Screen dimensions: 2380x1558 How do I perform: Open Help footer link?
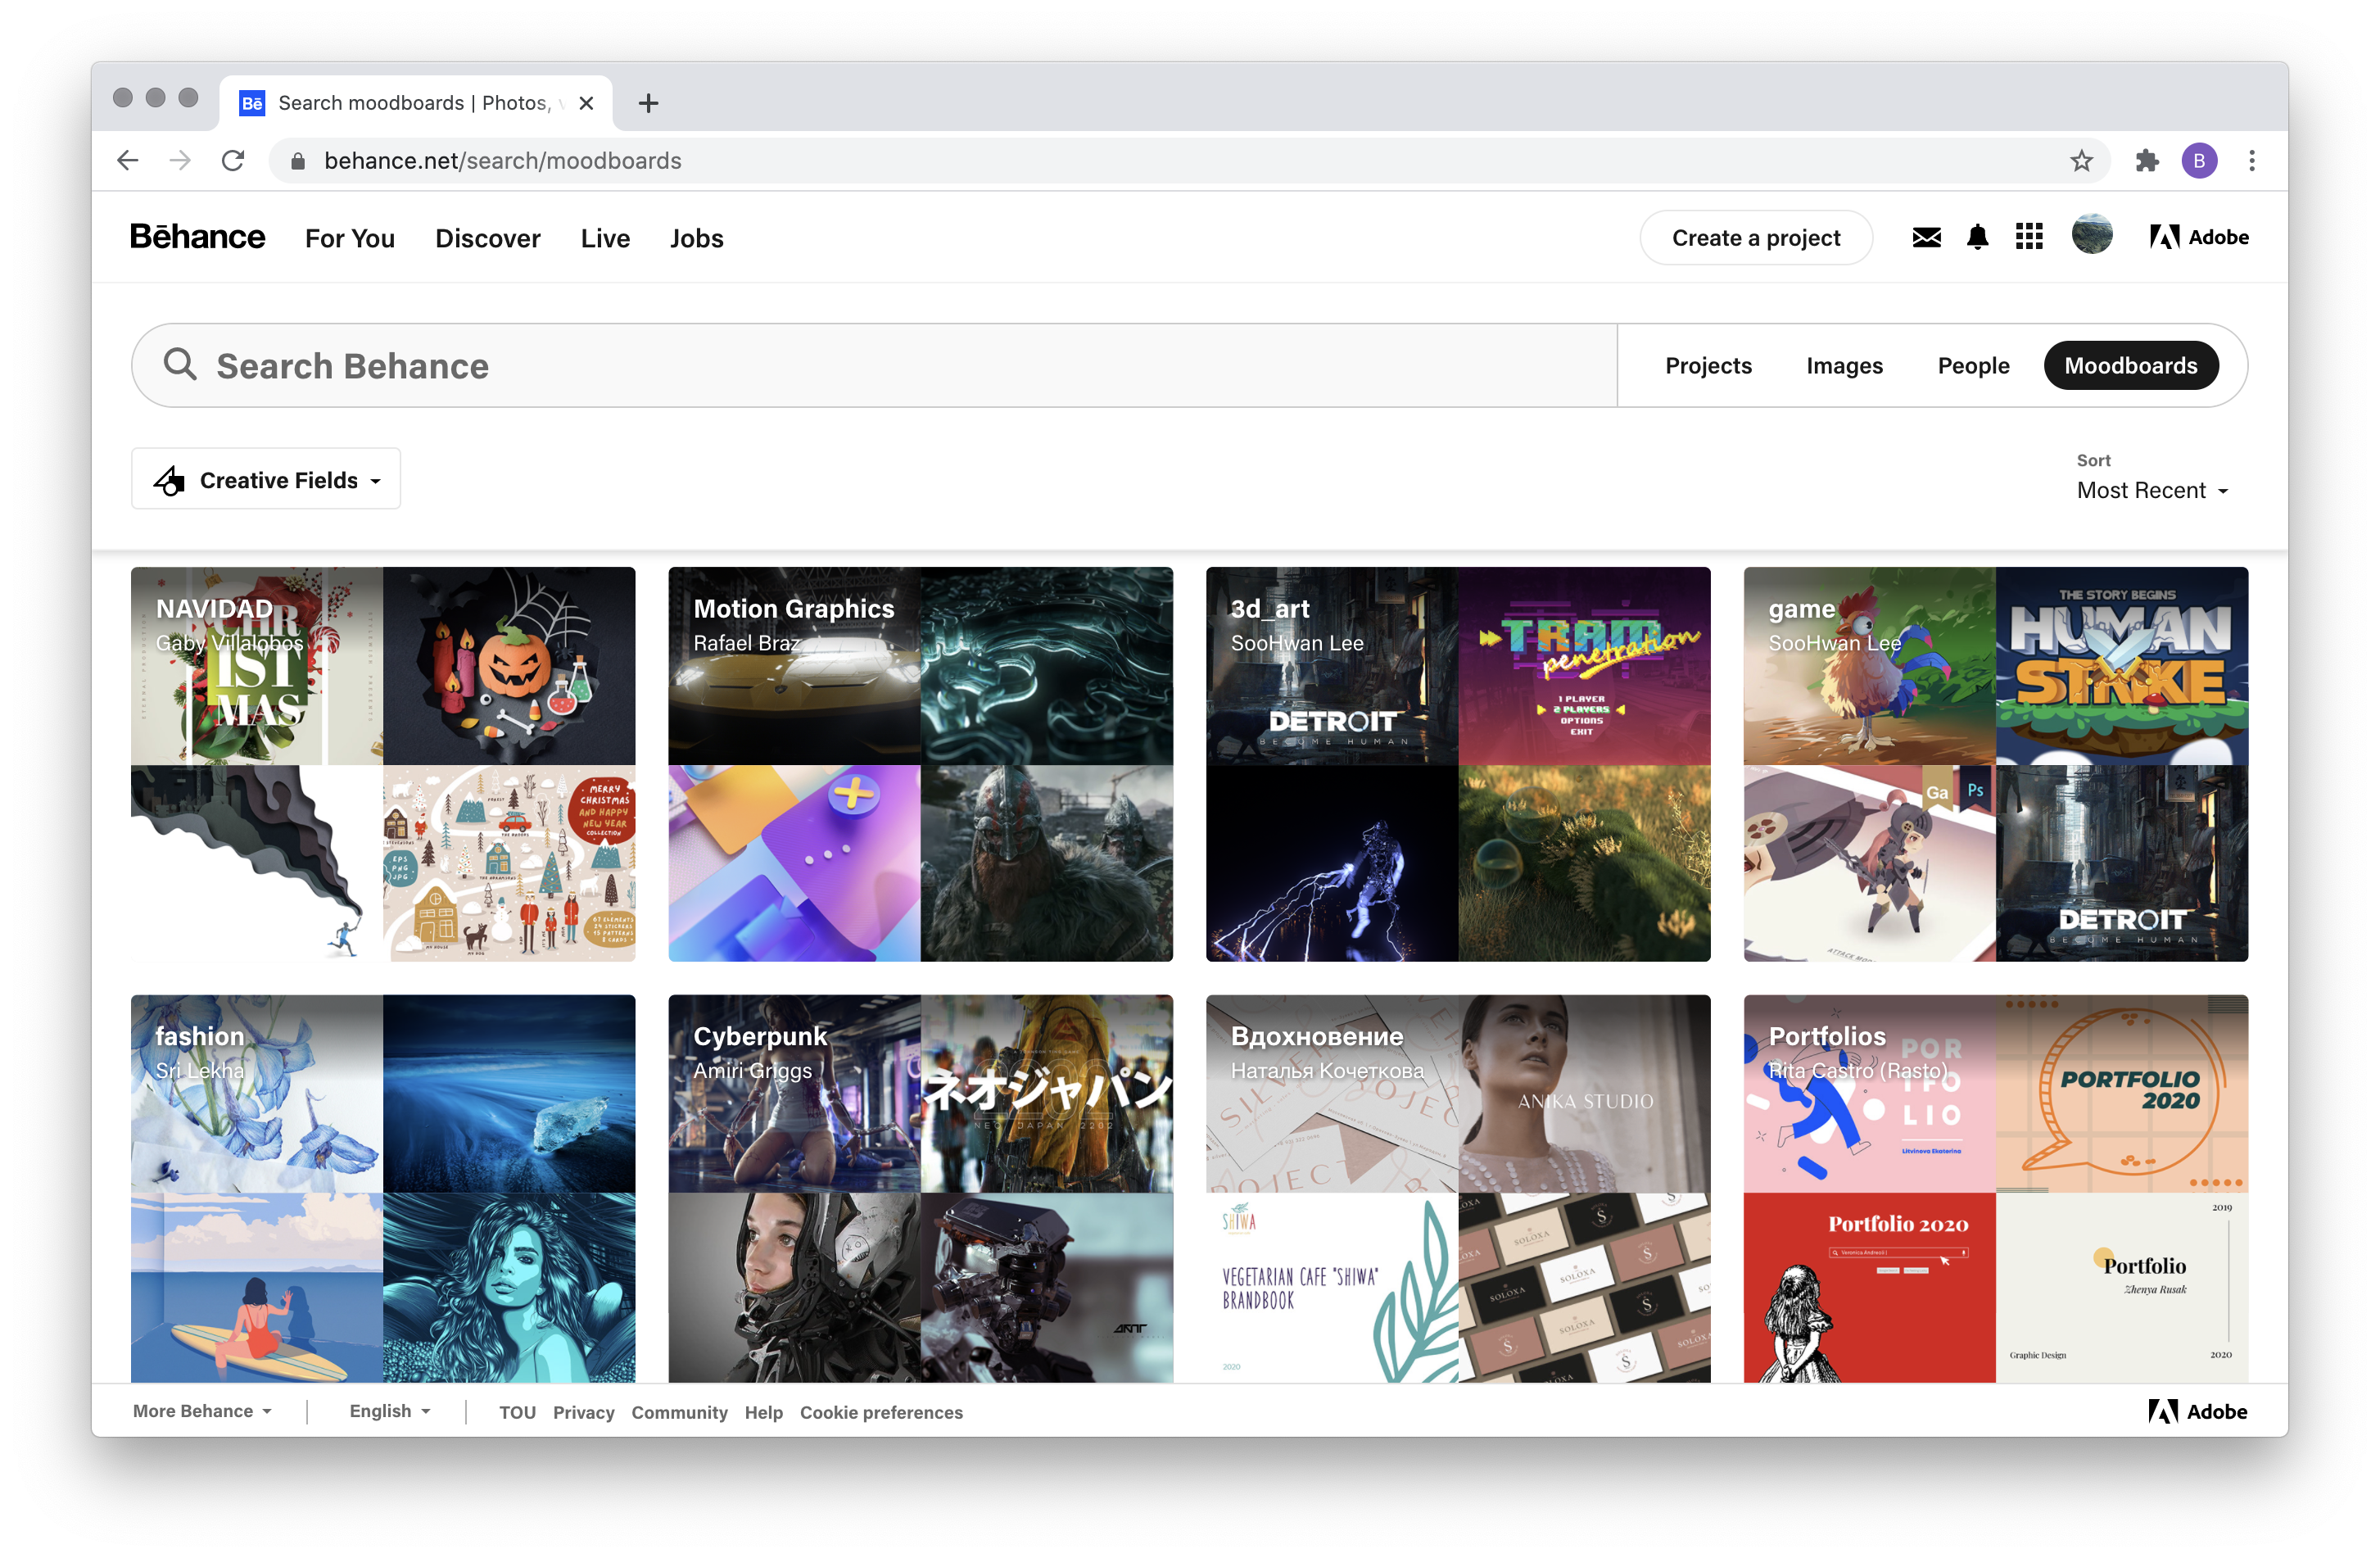pos(763,1413)
